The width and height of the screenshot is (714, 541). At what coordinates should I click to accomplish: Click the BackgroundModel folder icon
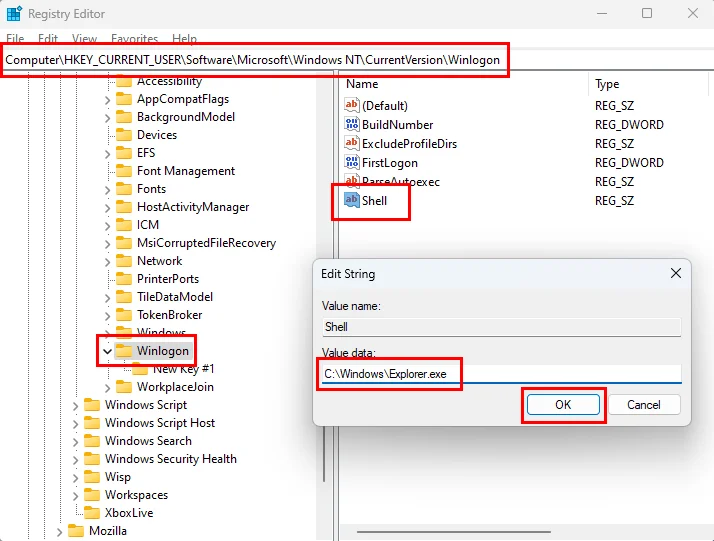click(x=124, y=117)
